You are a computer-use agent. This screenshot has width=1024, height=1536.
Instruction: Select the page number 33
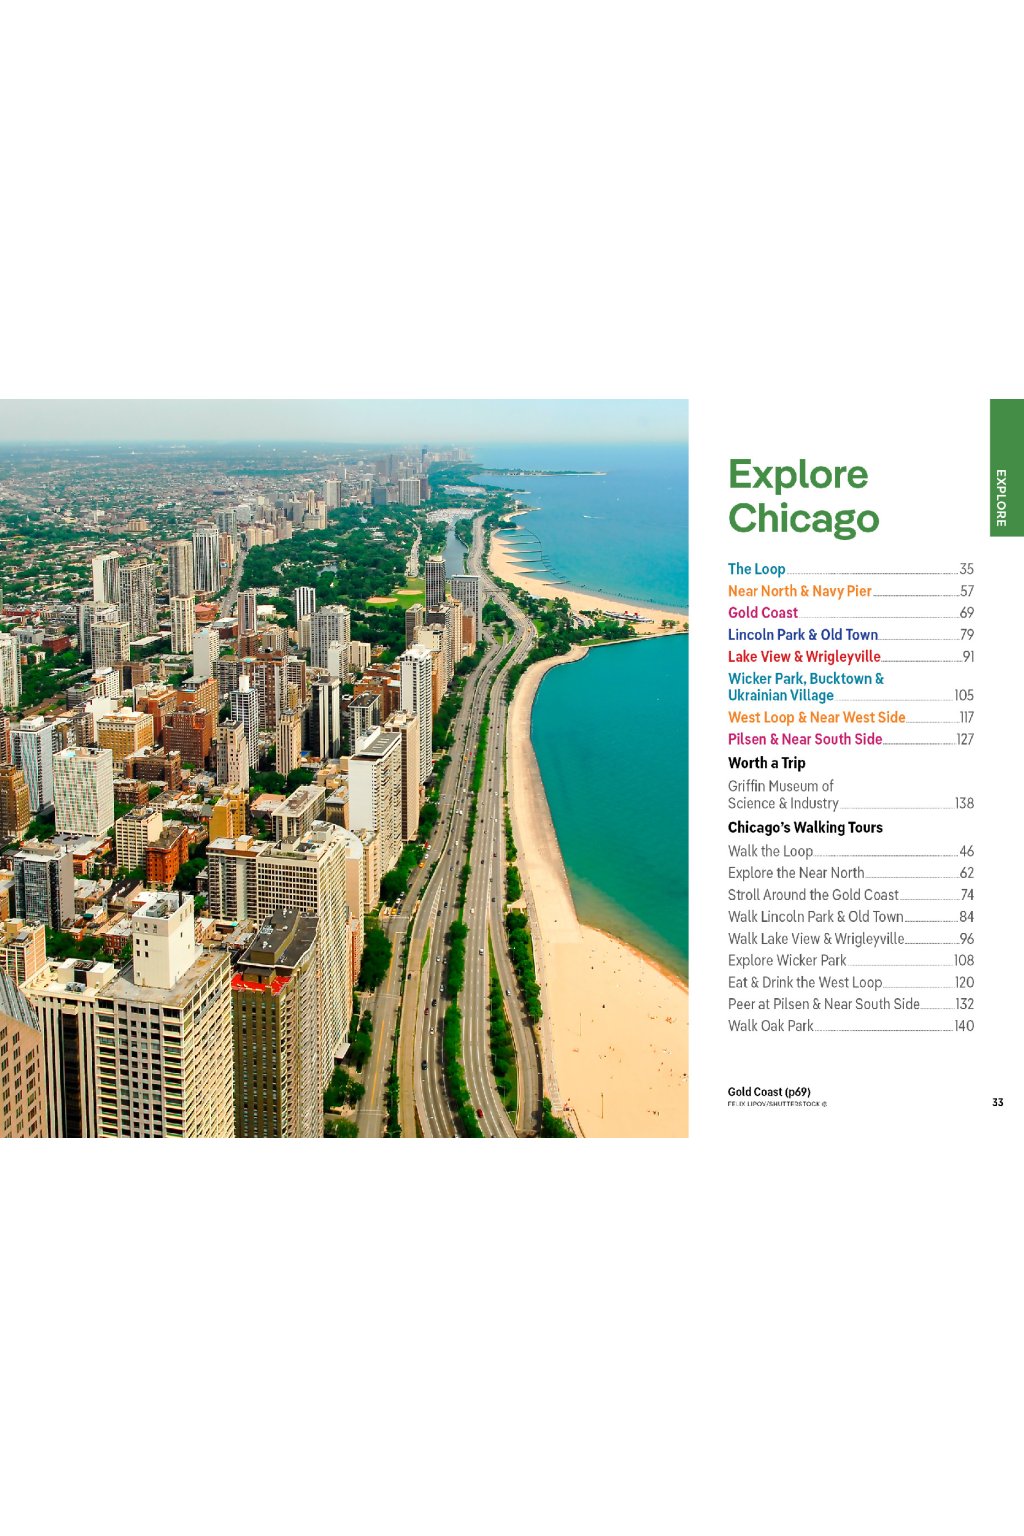(997, 1102)
